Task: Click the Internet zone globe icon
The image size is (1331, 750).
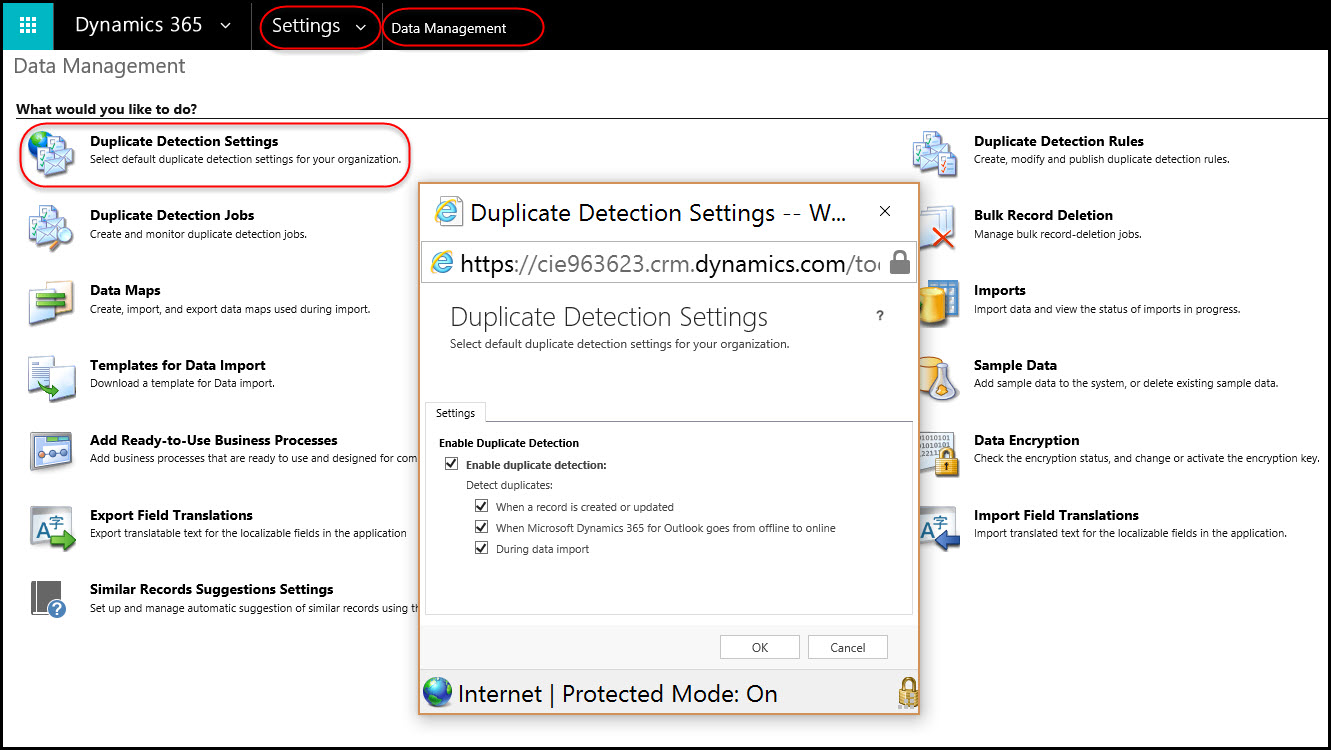Action: [x=437, y=692]
